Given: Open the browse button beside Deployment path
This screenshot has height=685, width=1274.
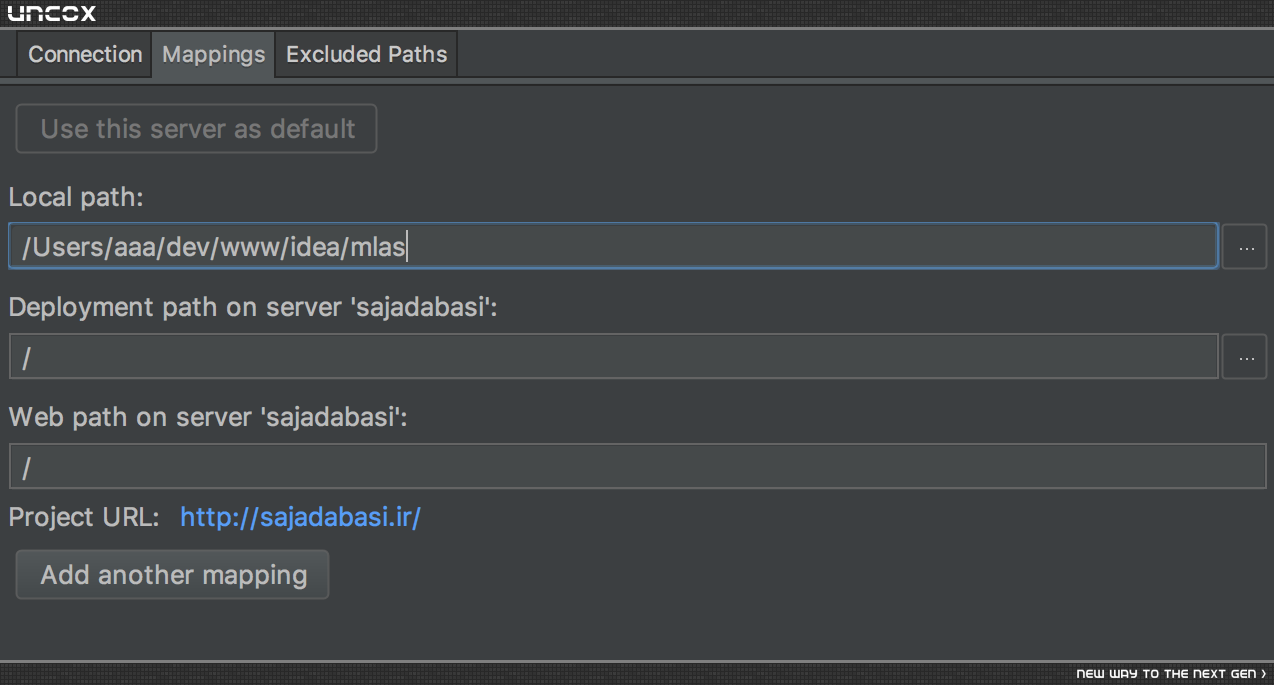Looking at the screenshot, I should 1245,357.
